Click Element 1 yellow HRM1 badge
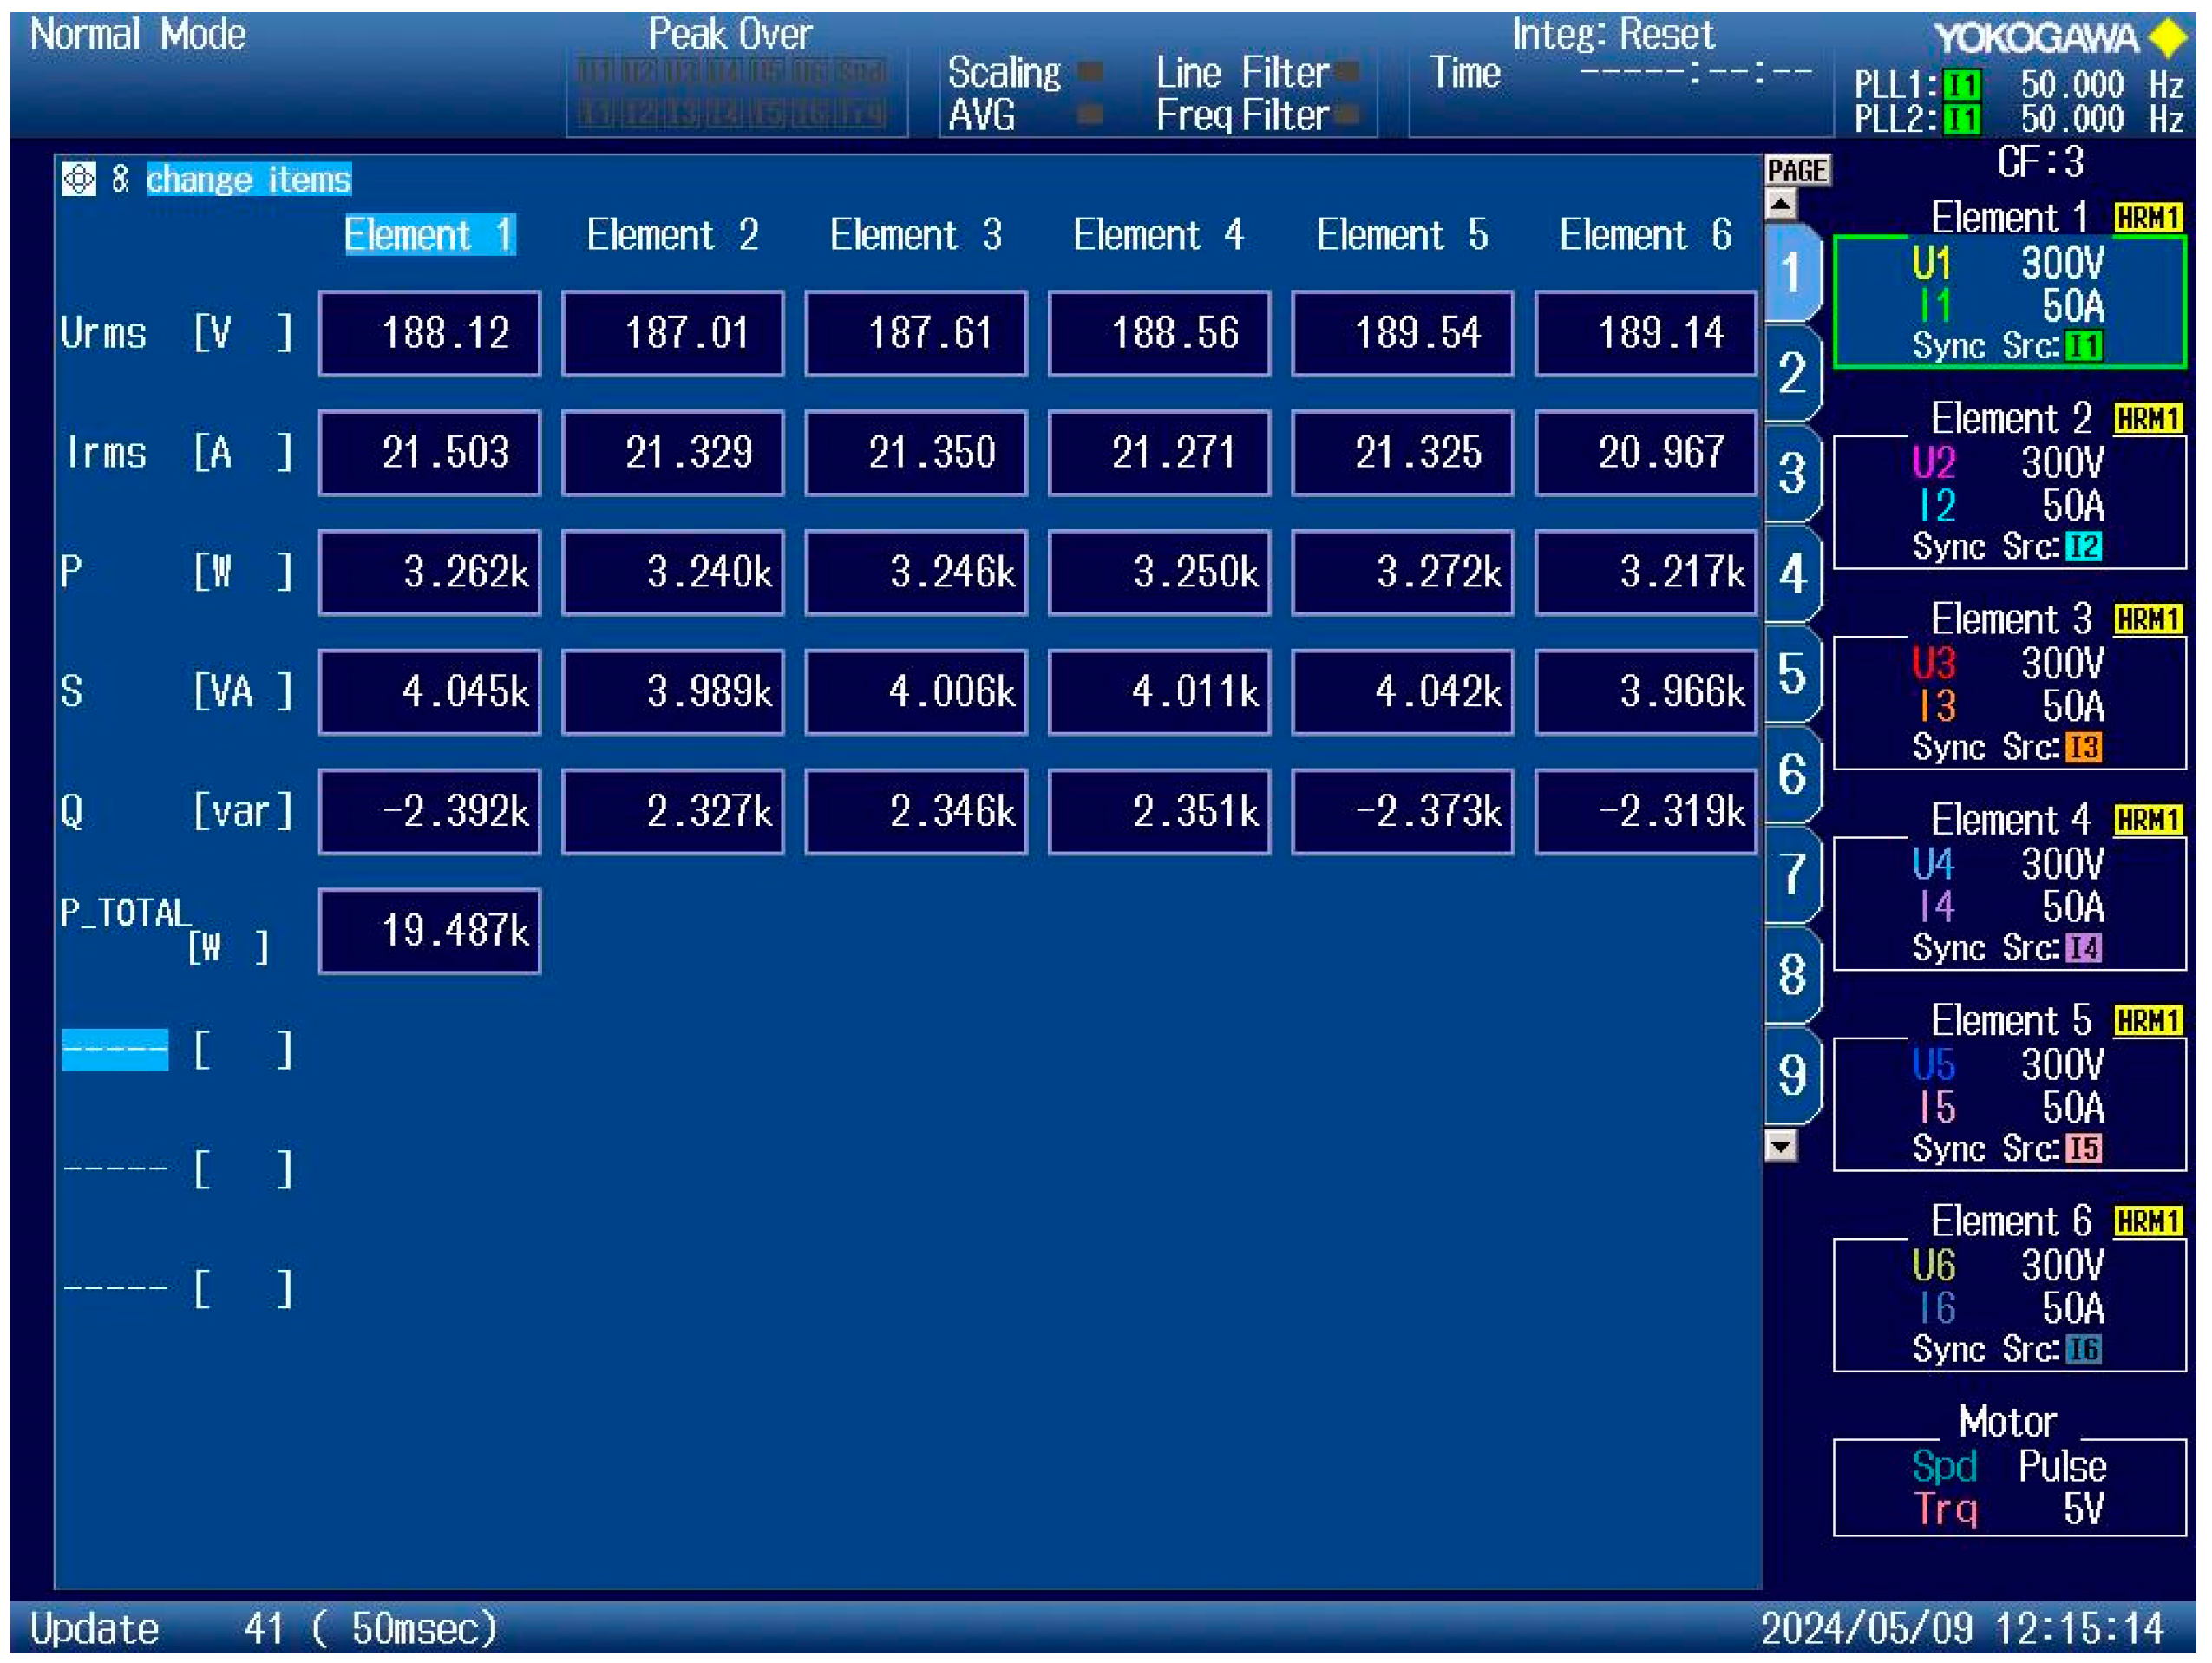 pyautogui.click(x=2147, y=218)
